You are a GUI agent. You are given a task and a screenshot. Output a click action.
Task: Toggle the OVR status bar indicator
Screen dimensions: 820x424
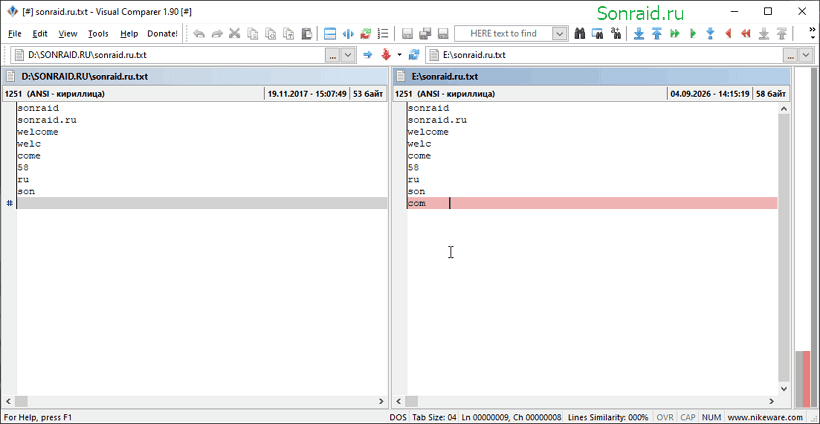coord(665,417)
